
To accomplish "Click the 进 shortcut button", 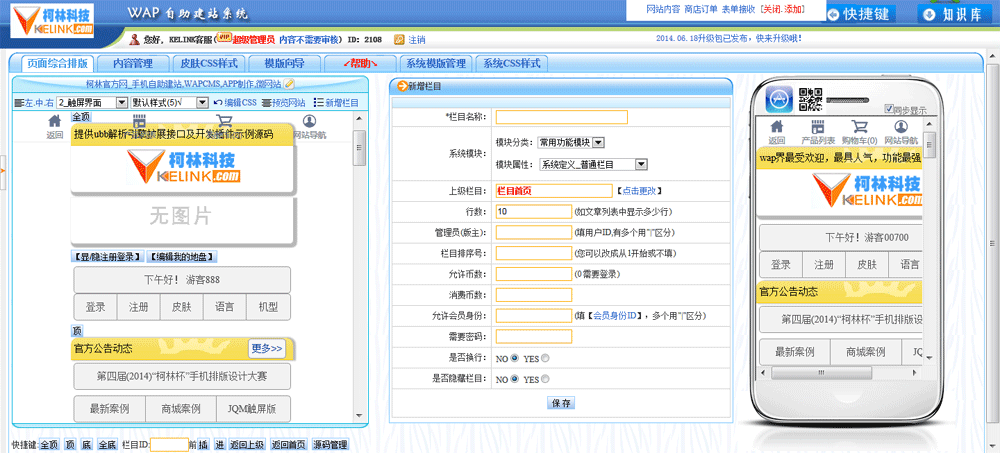I will tap(219, 445).
